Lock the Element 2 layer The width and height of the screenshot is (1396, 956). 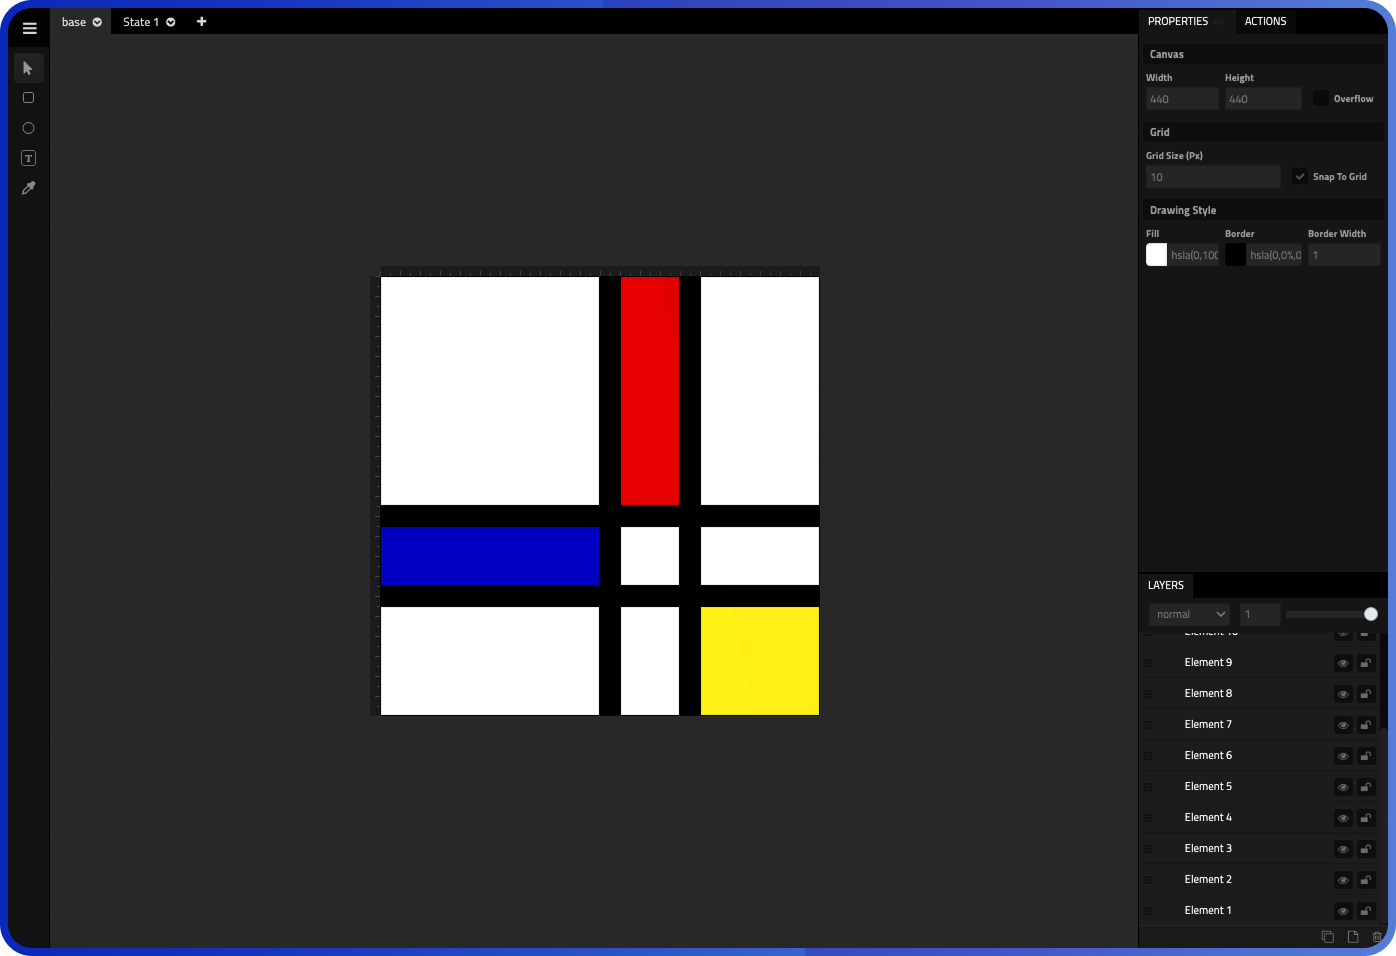click(1366, 880)
